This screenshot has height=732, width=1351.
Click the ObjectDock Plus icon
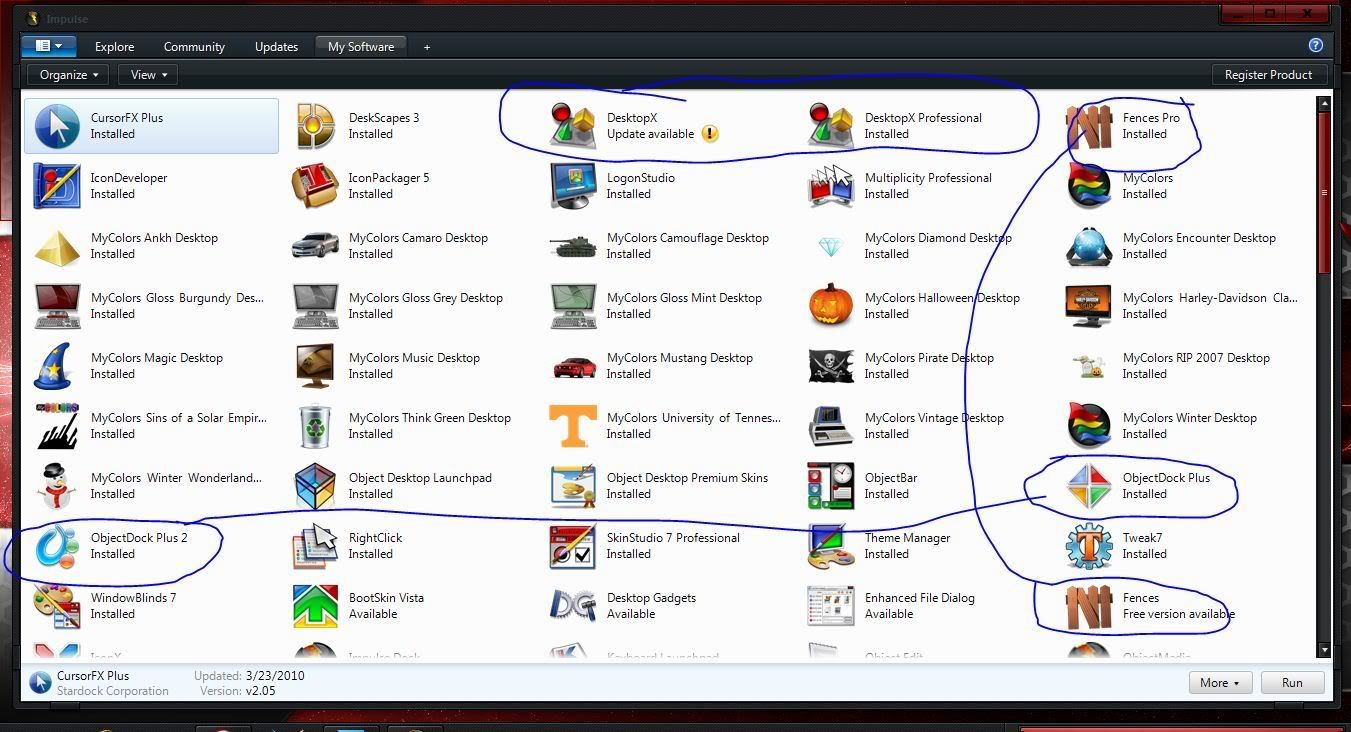(x=1089, y=486)
